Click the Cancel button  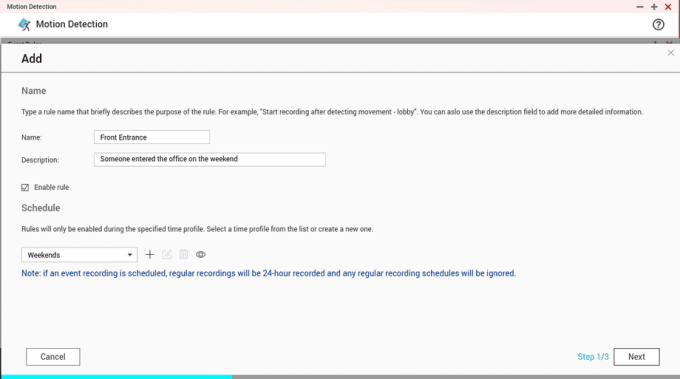[53, 357]
